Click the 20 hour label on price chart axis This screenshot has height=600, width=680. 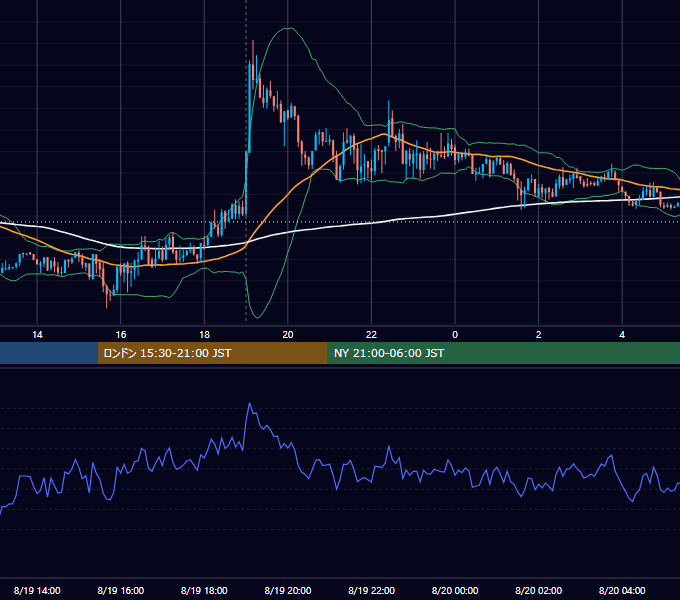click(288, 335)
